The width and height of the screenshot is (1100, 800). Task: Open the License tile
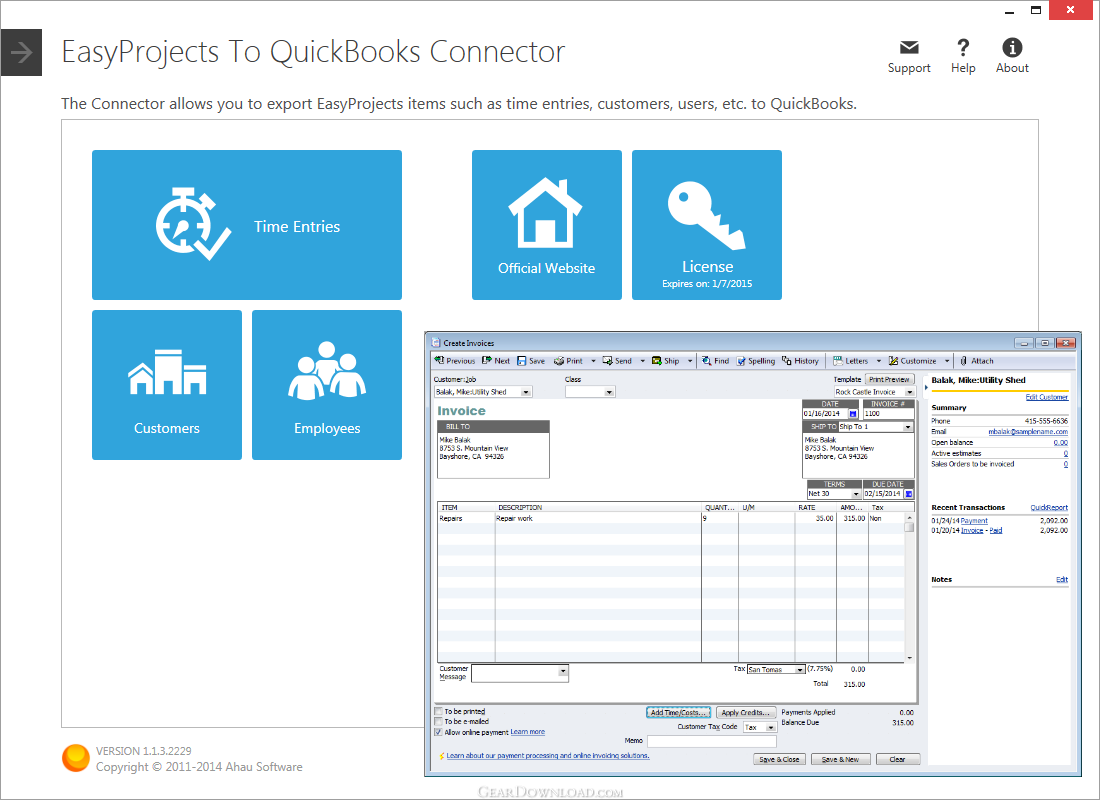point(706,225)
